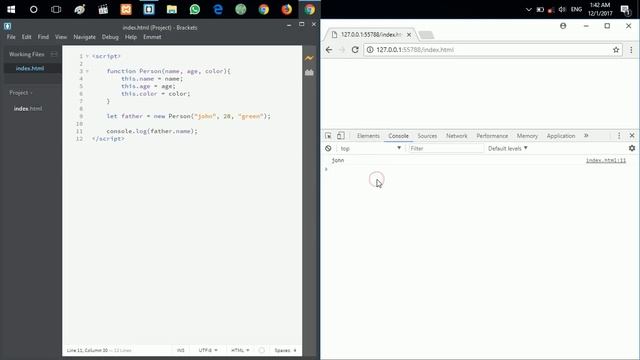Open the Brackets Find menu
Screen dimensions: 640x360
(43, 37)
